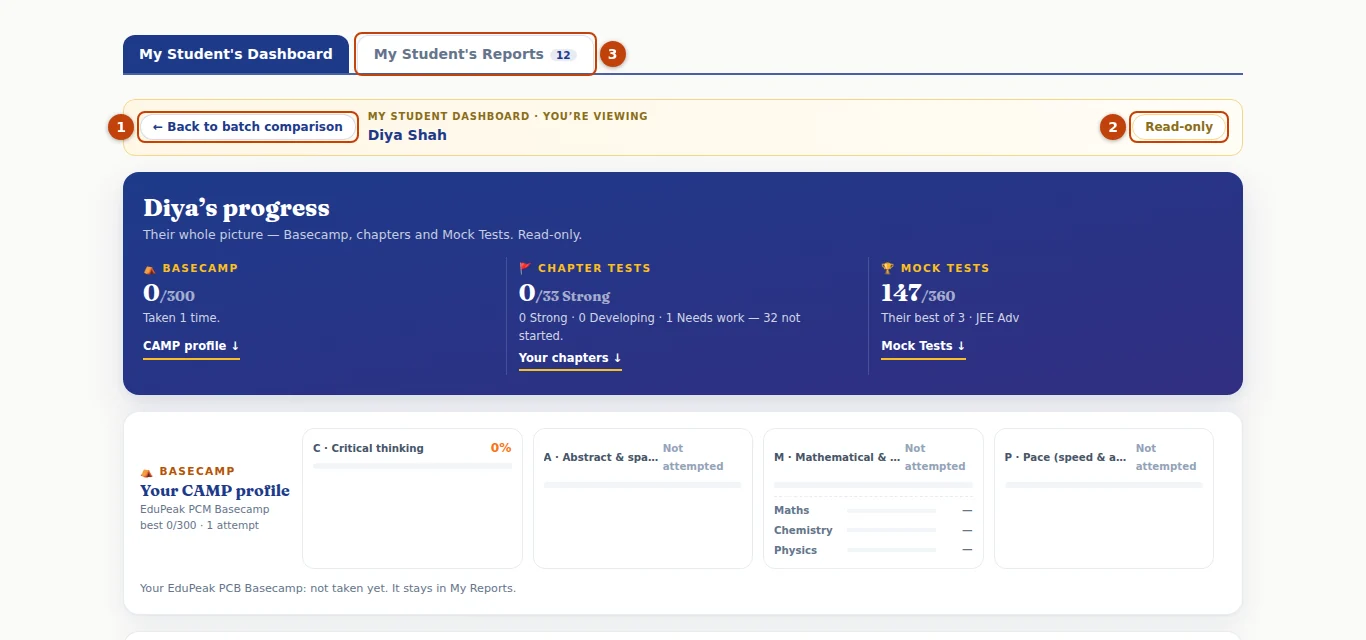Viewport: 1366px width, 640px height.
Task: Click the Physics progress bar
Action: coord(891,550)
